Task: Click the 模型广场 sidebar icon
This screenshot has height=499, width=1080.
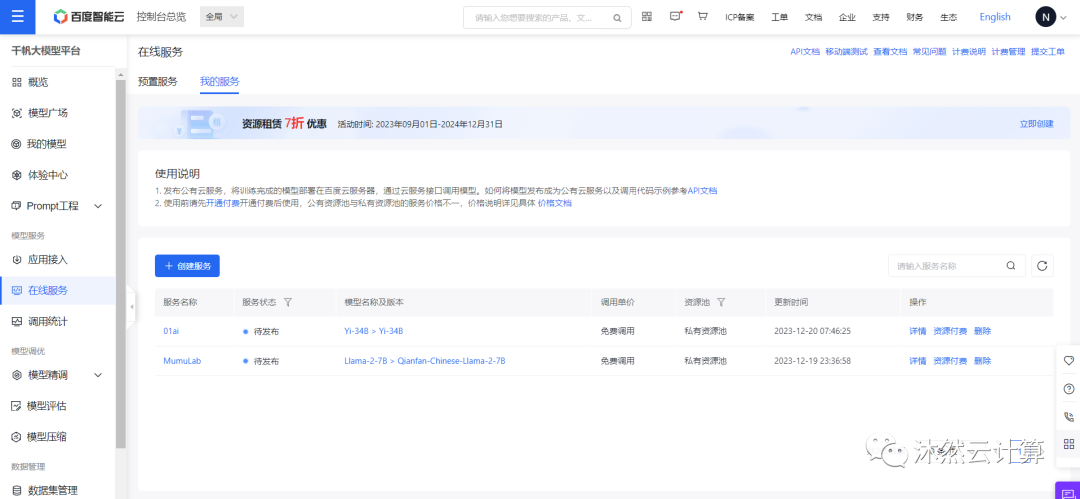Action: coord(17,113)
